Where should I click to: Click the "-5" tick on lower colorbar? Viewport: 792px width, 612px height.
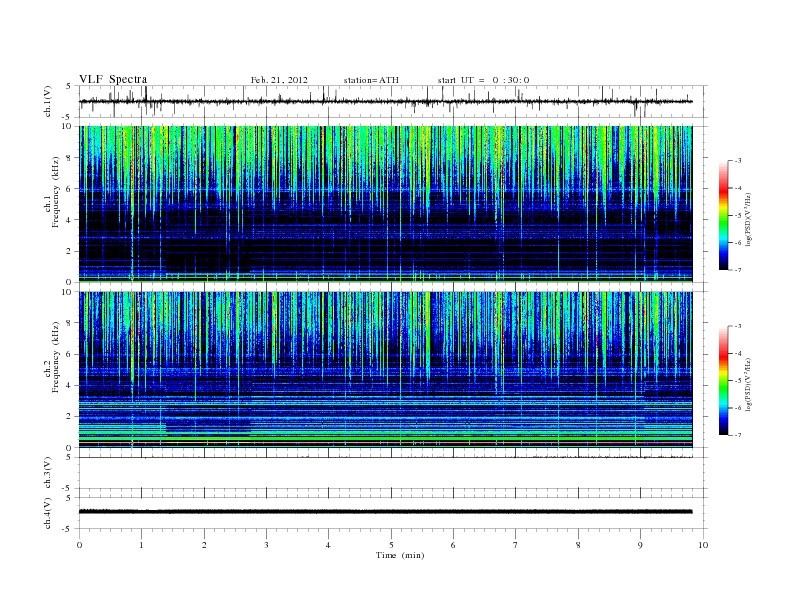(738, 381)
